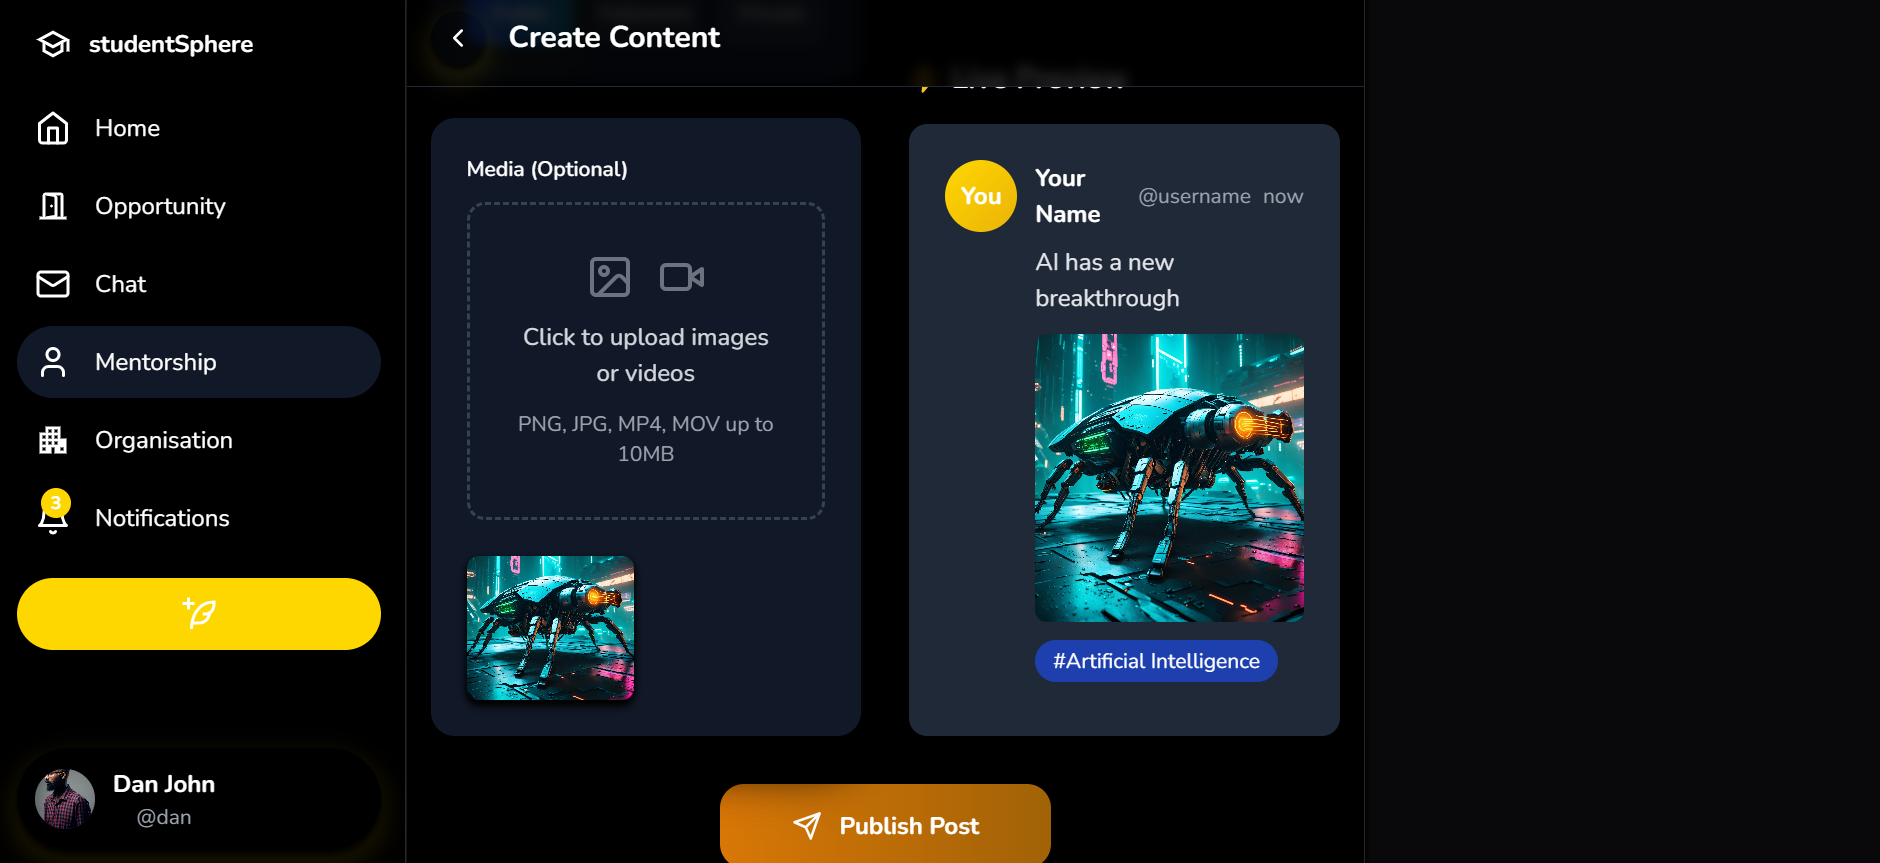Publish the post with the Publish Post button

pos(885,824)
